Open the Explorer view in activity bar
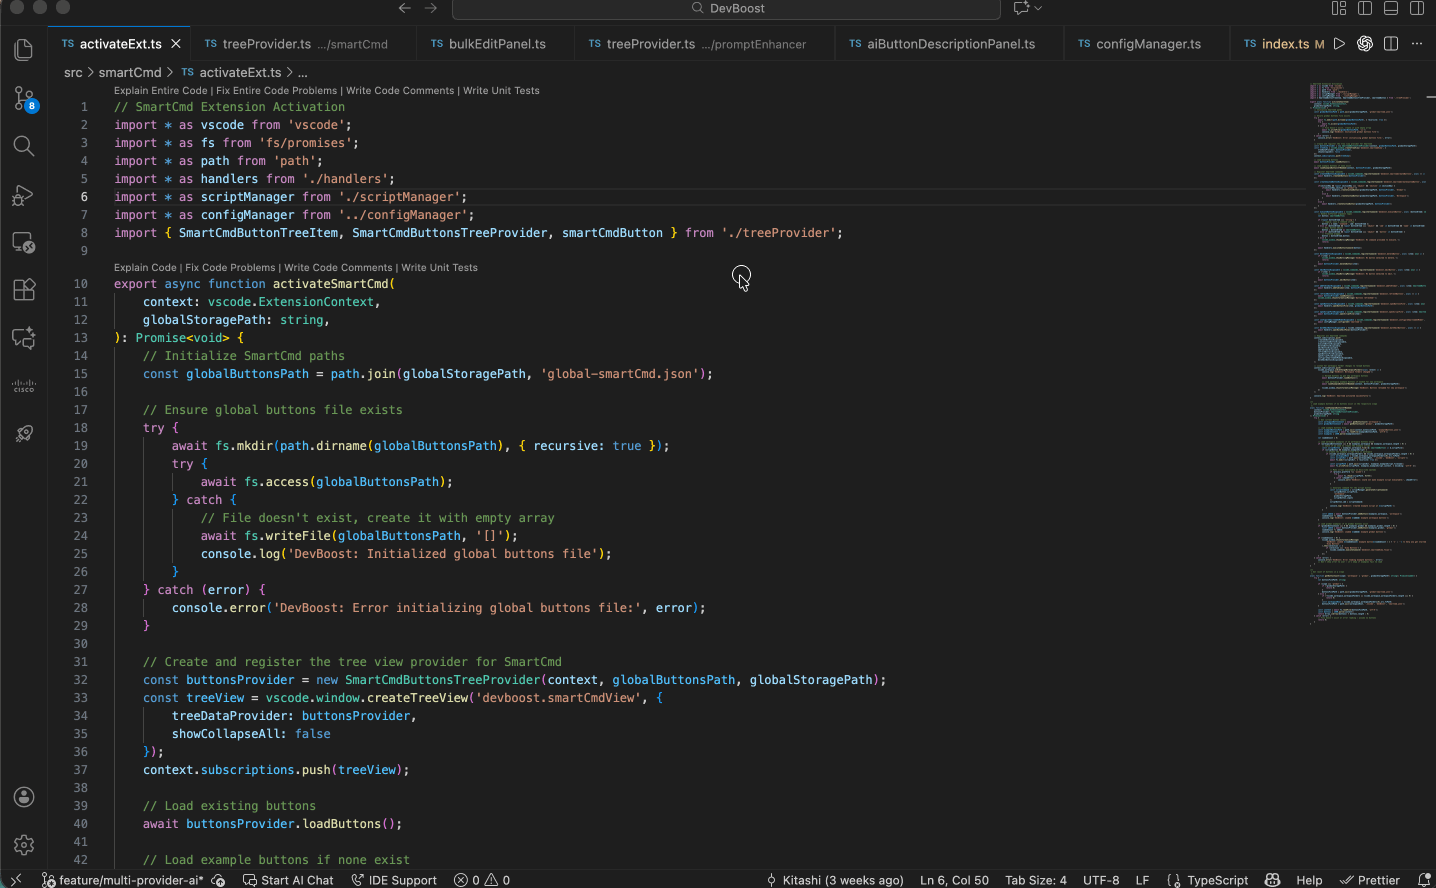This screenshot has width=1436, height=888. click(x=24, y=49)
